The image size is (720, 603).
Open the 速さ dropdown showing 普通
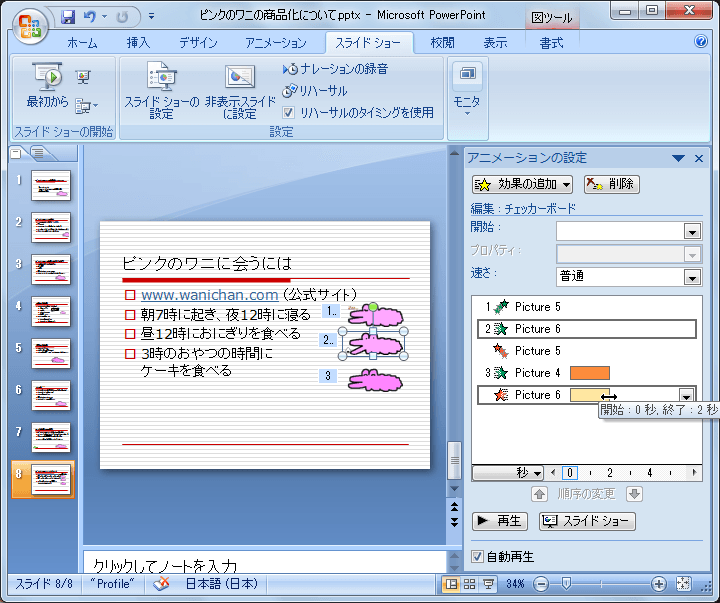coord(692,277)
